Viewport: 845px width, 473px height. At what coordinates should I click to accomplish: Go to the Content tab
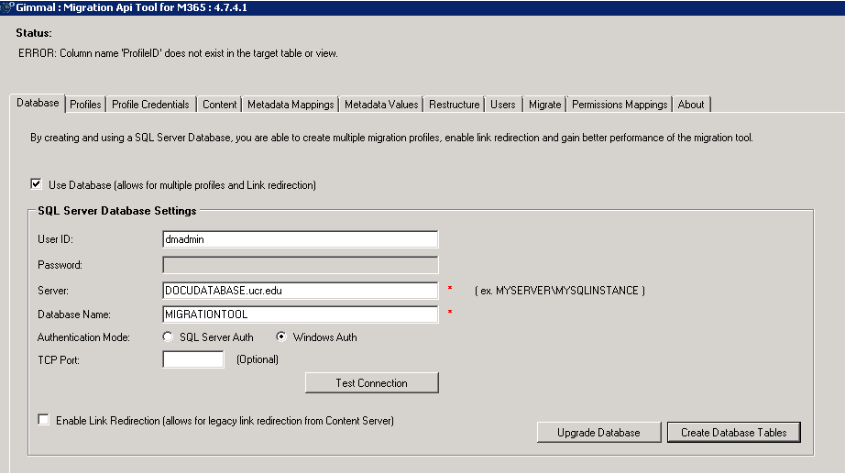tap(219, 104)
